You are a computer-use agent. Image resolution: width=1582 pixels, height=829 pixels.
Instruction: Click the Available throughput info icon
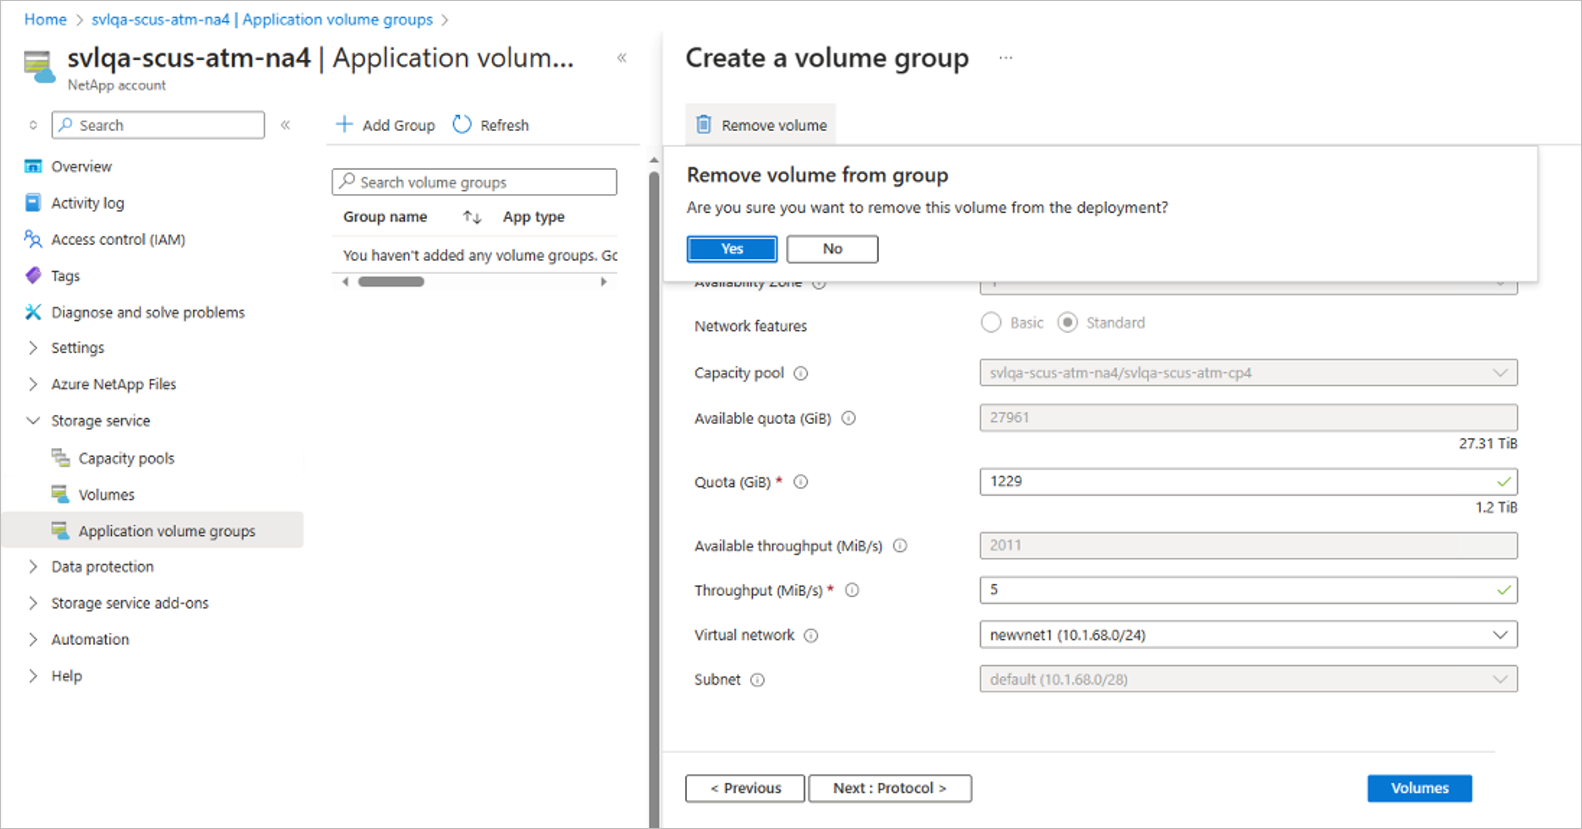900,546
